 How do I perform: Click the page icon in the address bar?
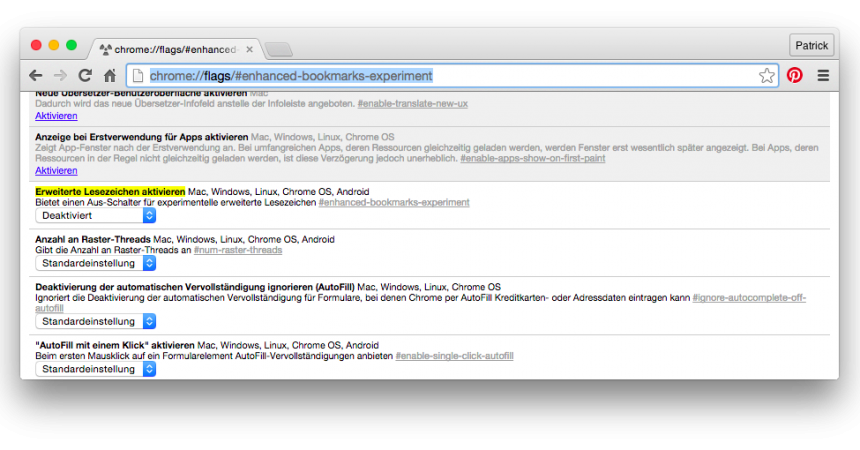click(x=138, y=76)
